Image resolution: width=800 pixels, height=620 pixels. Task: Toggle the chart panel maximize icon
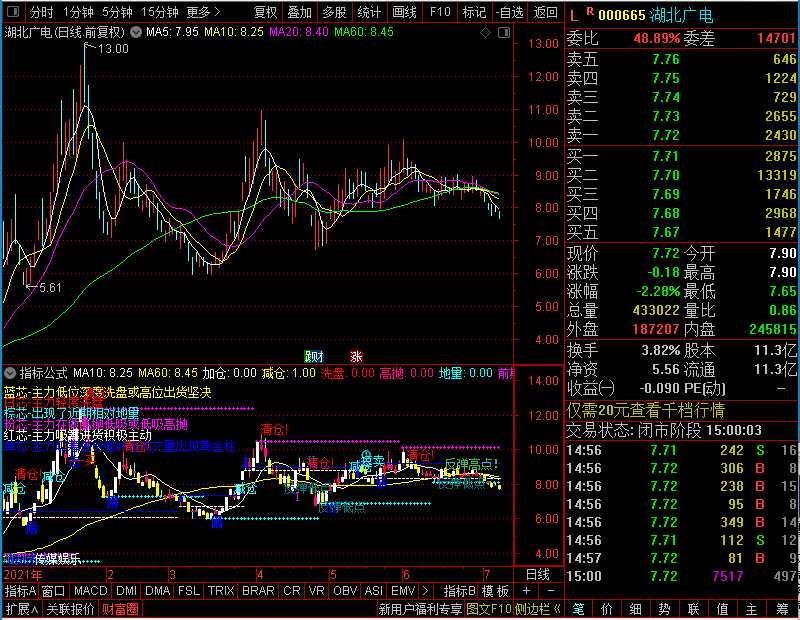point(504,33)
